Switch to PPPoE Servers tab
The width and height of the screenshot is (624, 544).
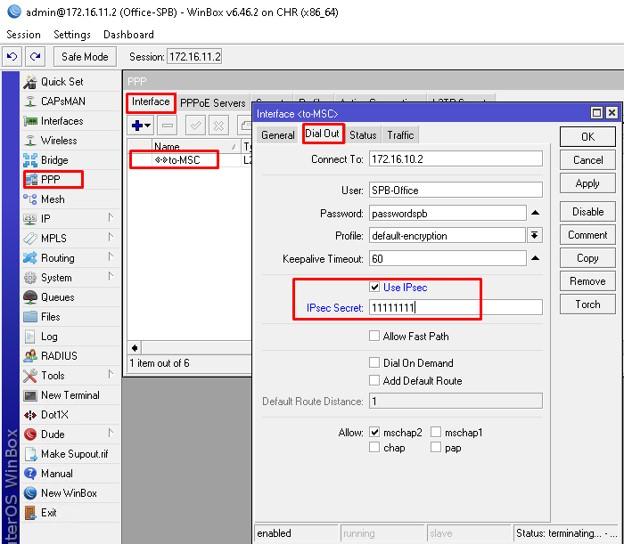213,103
